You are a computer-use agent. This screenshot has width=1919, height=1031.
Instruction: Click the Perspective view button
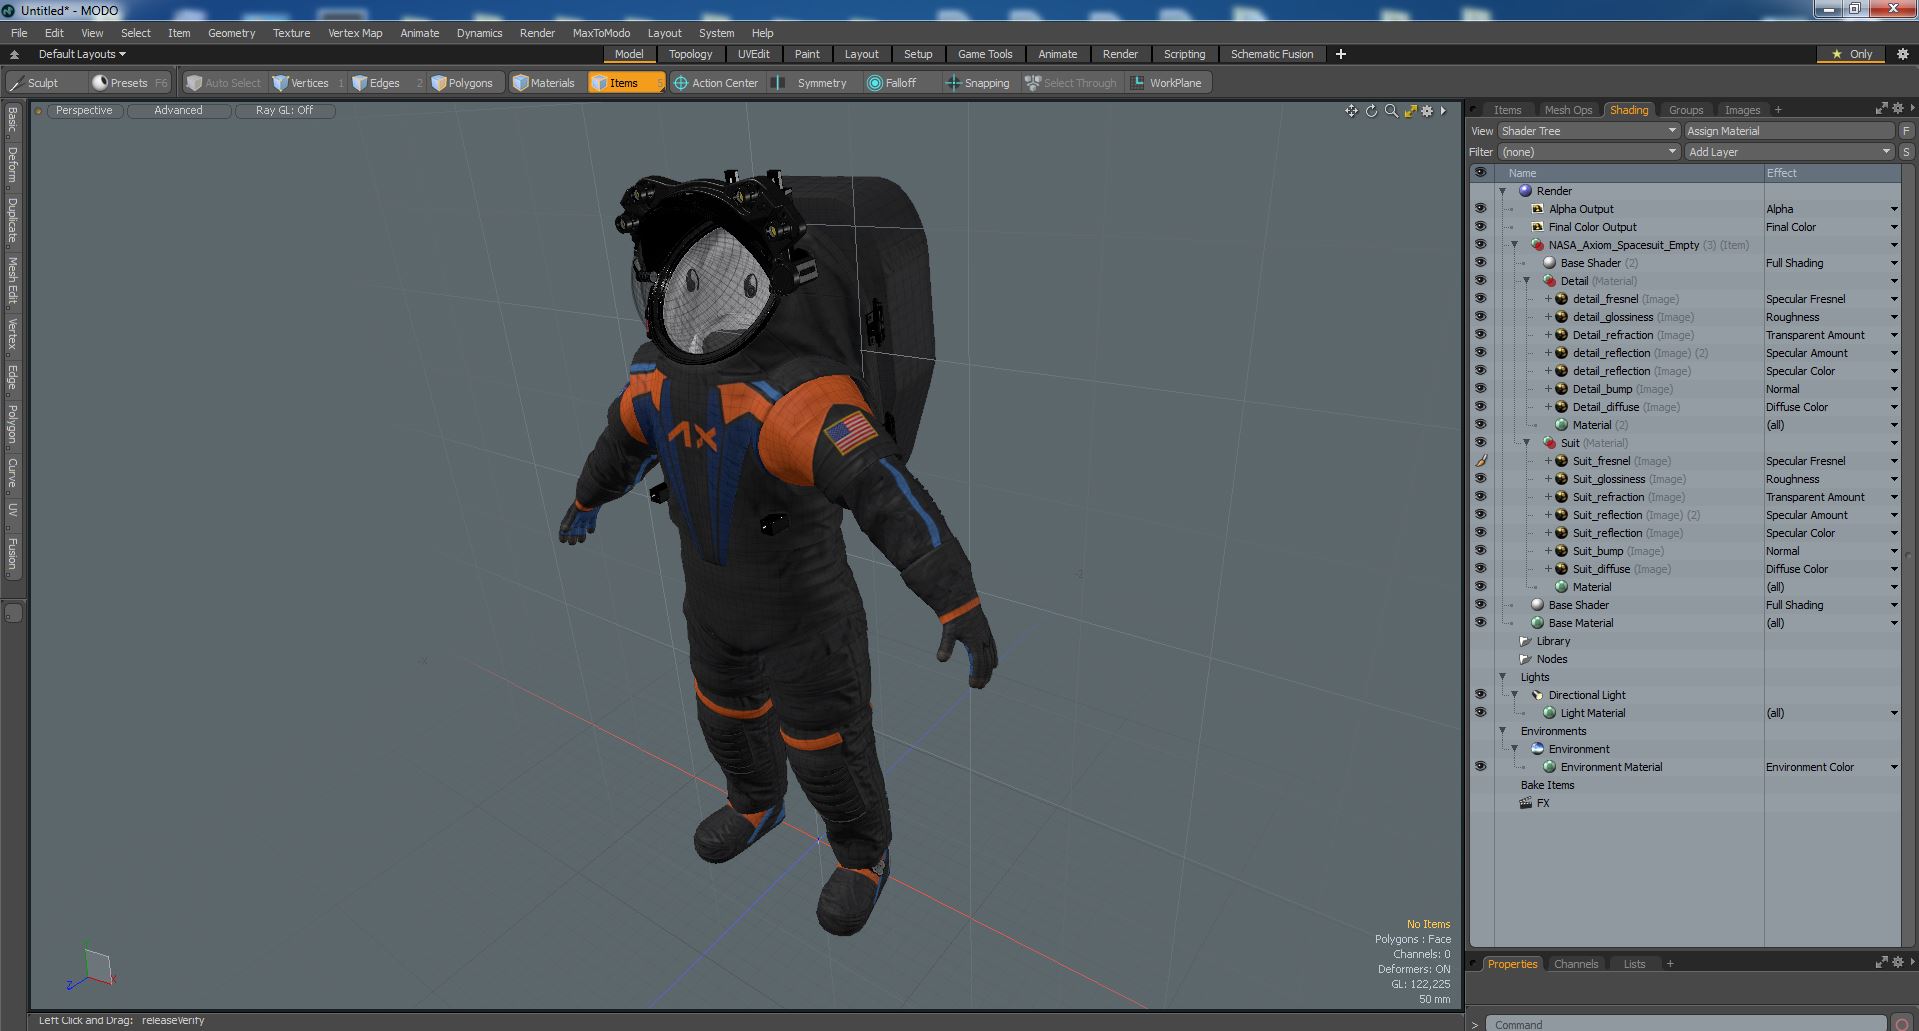(x=84, y=111)
